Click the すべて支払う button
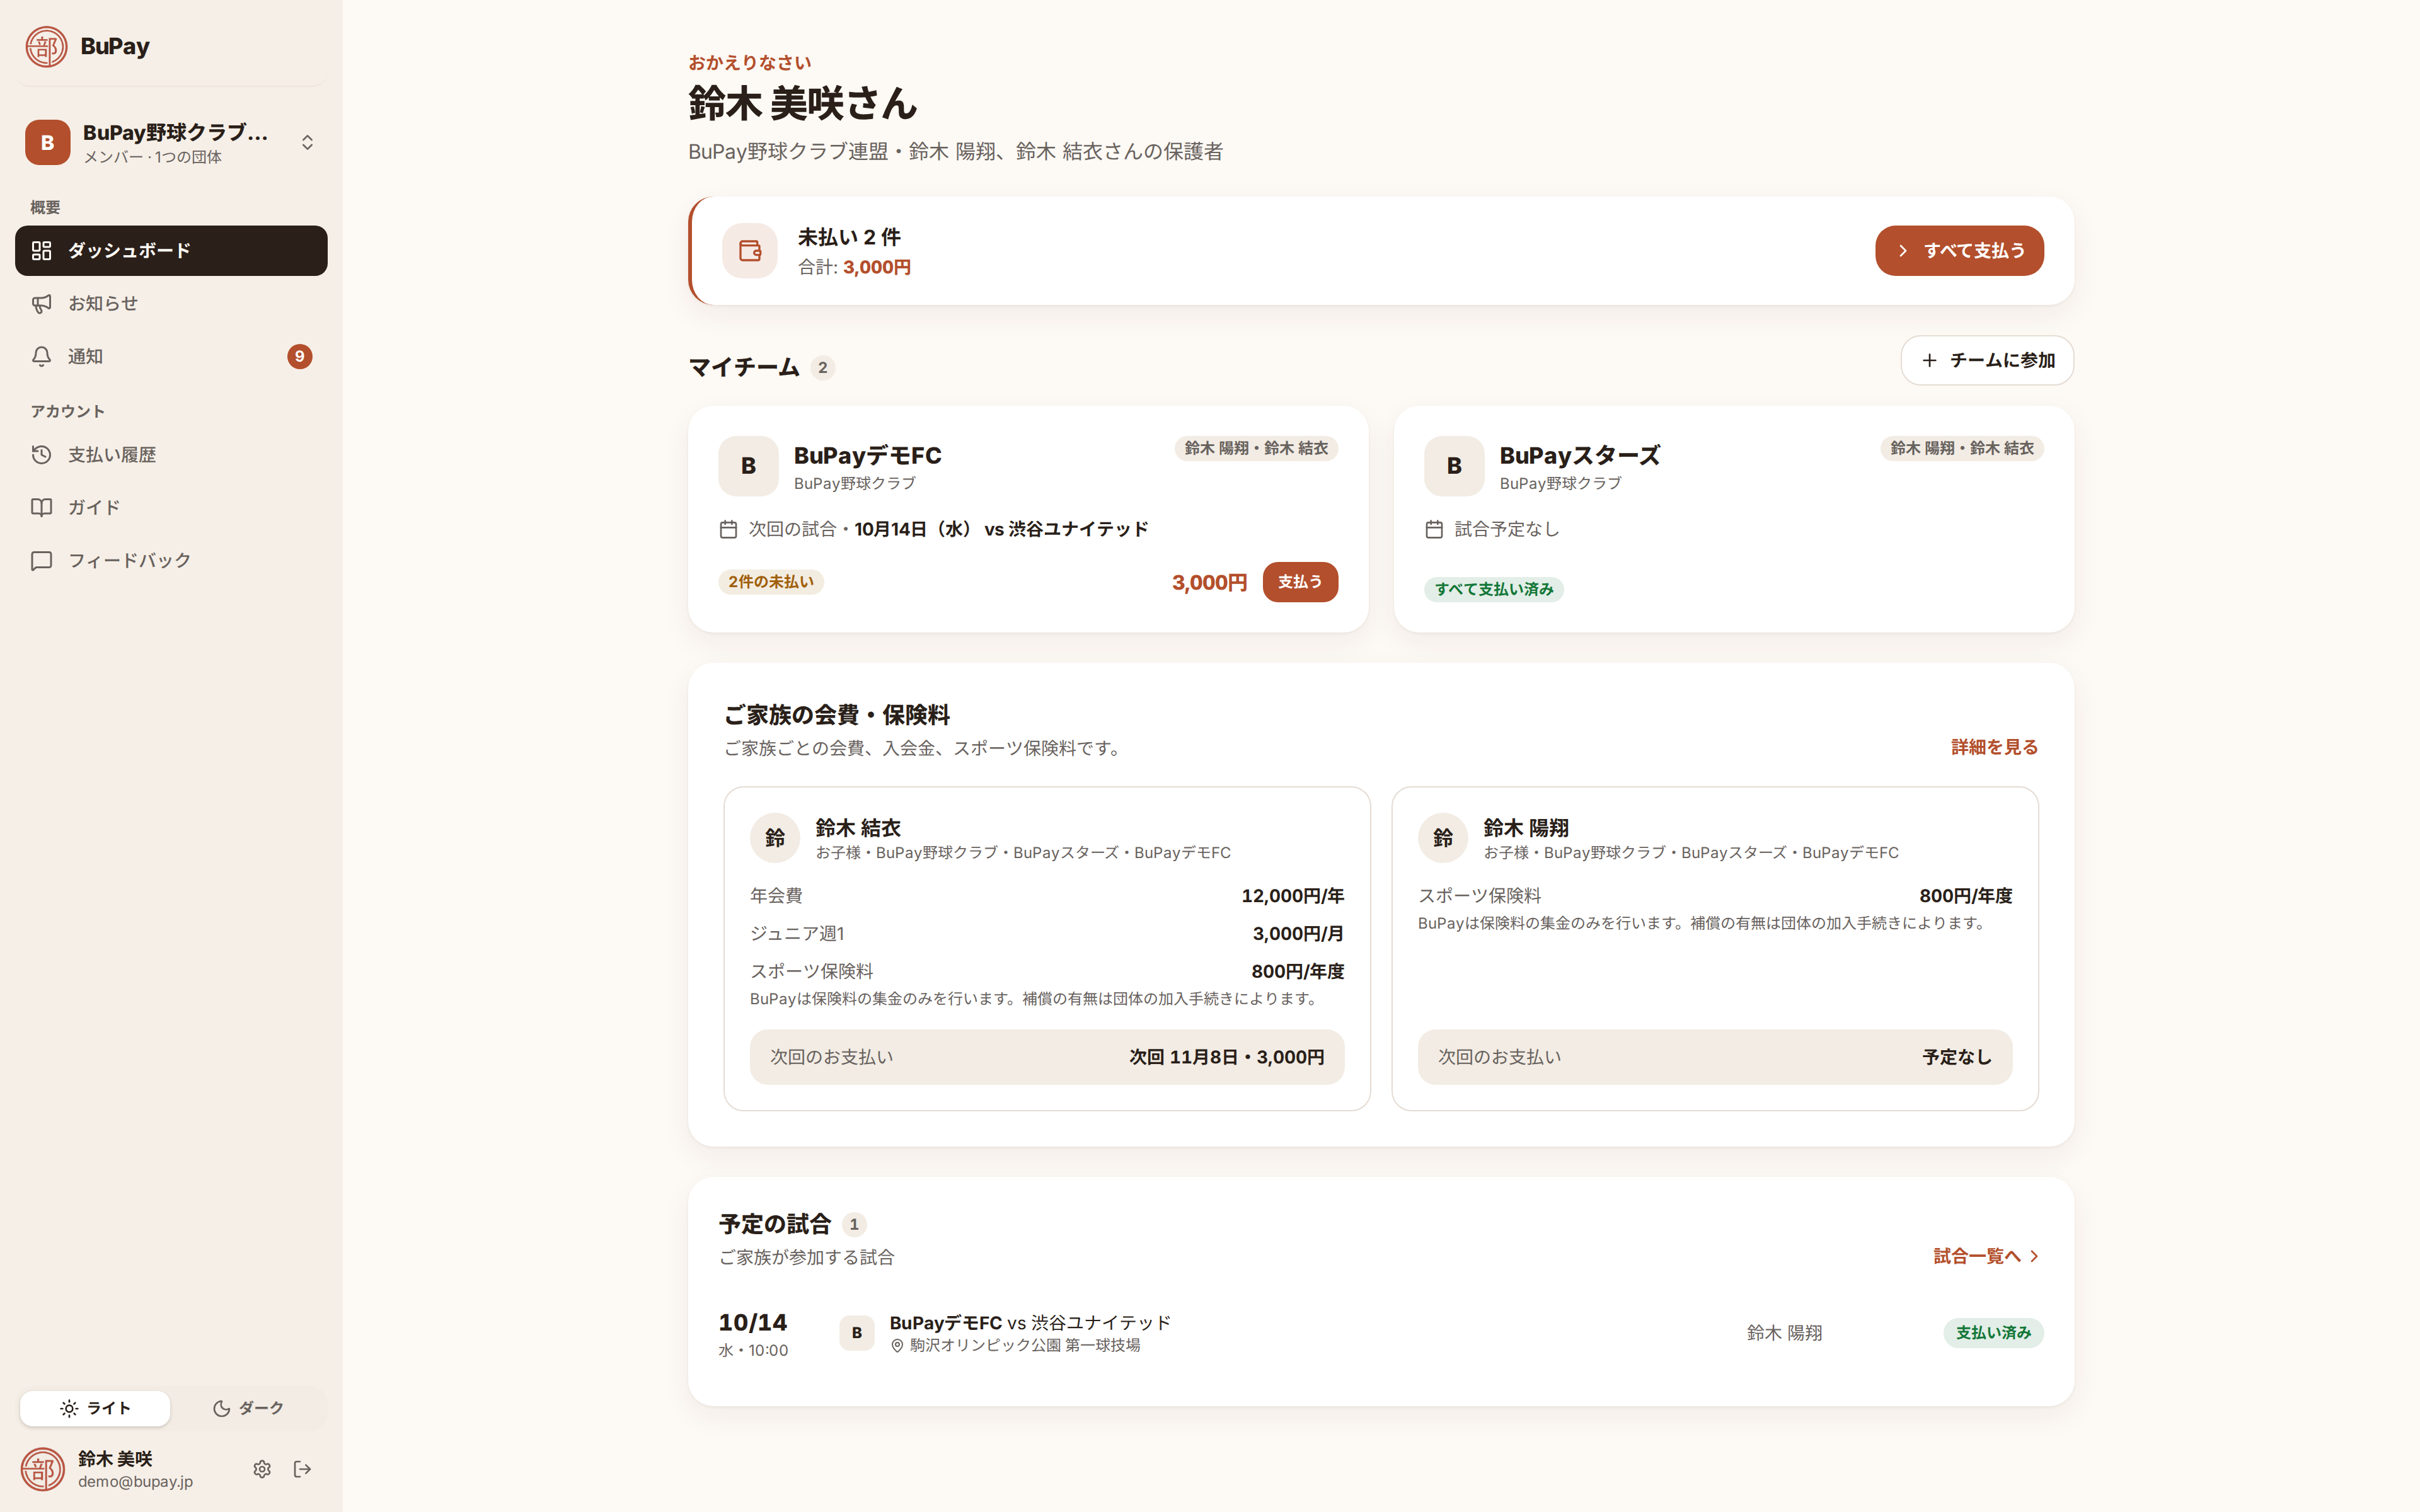The width and height of the screenshot is (2420, 1512). [x=1959, y=250]
